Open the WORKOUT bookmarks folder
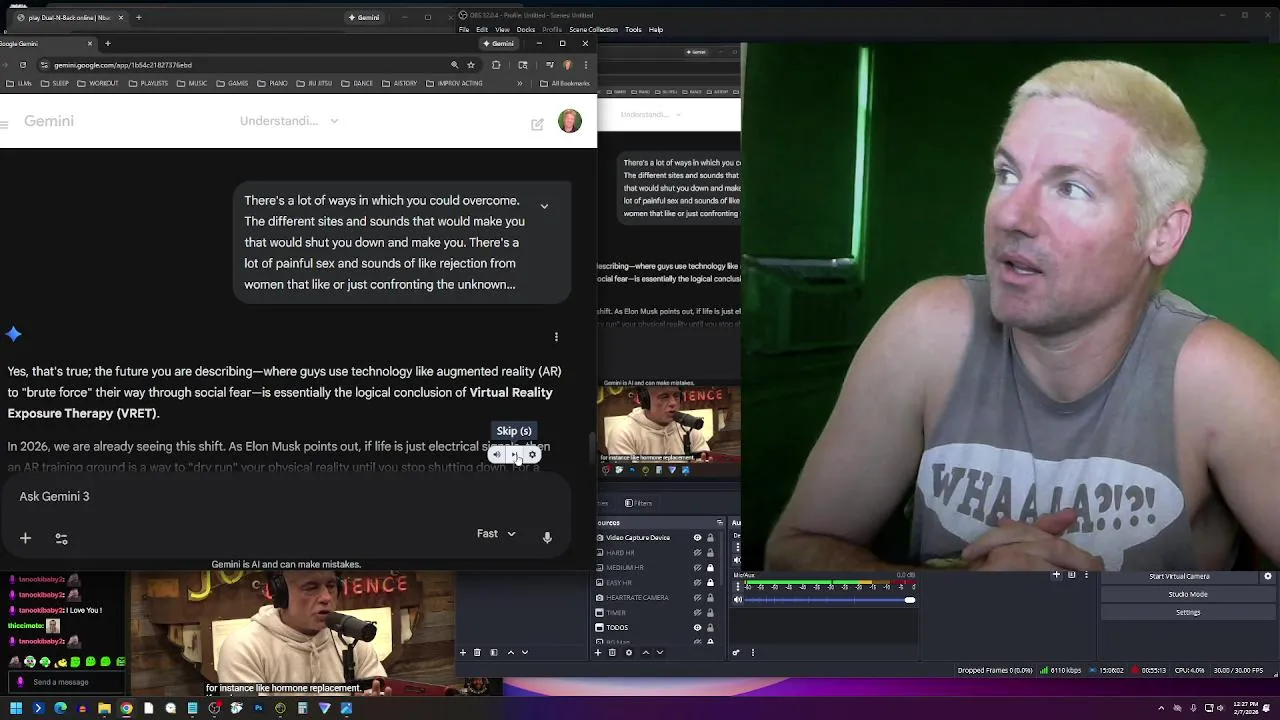This screenshot has height=720, width=1280. [98, 84]
